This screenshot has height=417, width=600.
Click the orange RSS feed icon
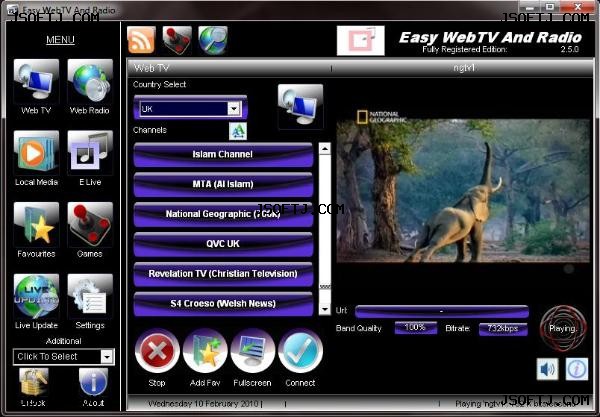[x=141, y=40]
